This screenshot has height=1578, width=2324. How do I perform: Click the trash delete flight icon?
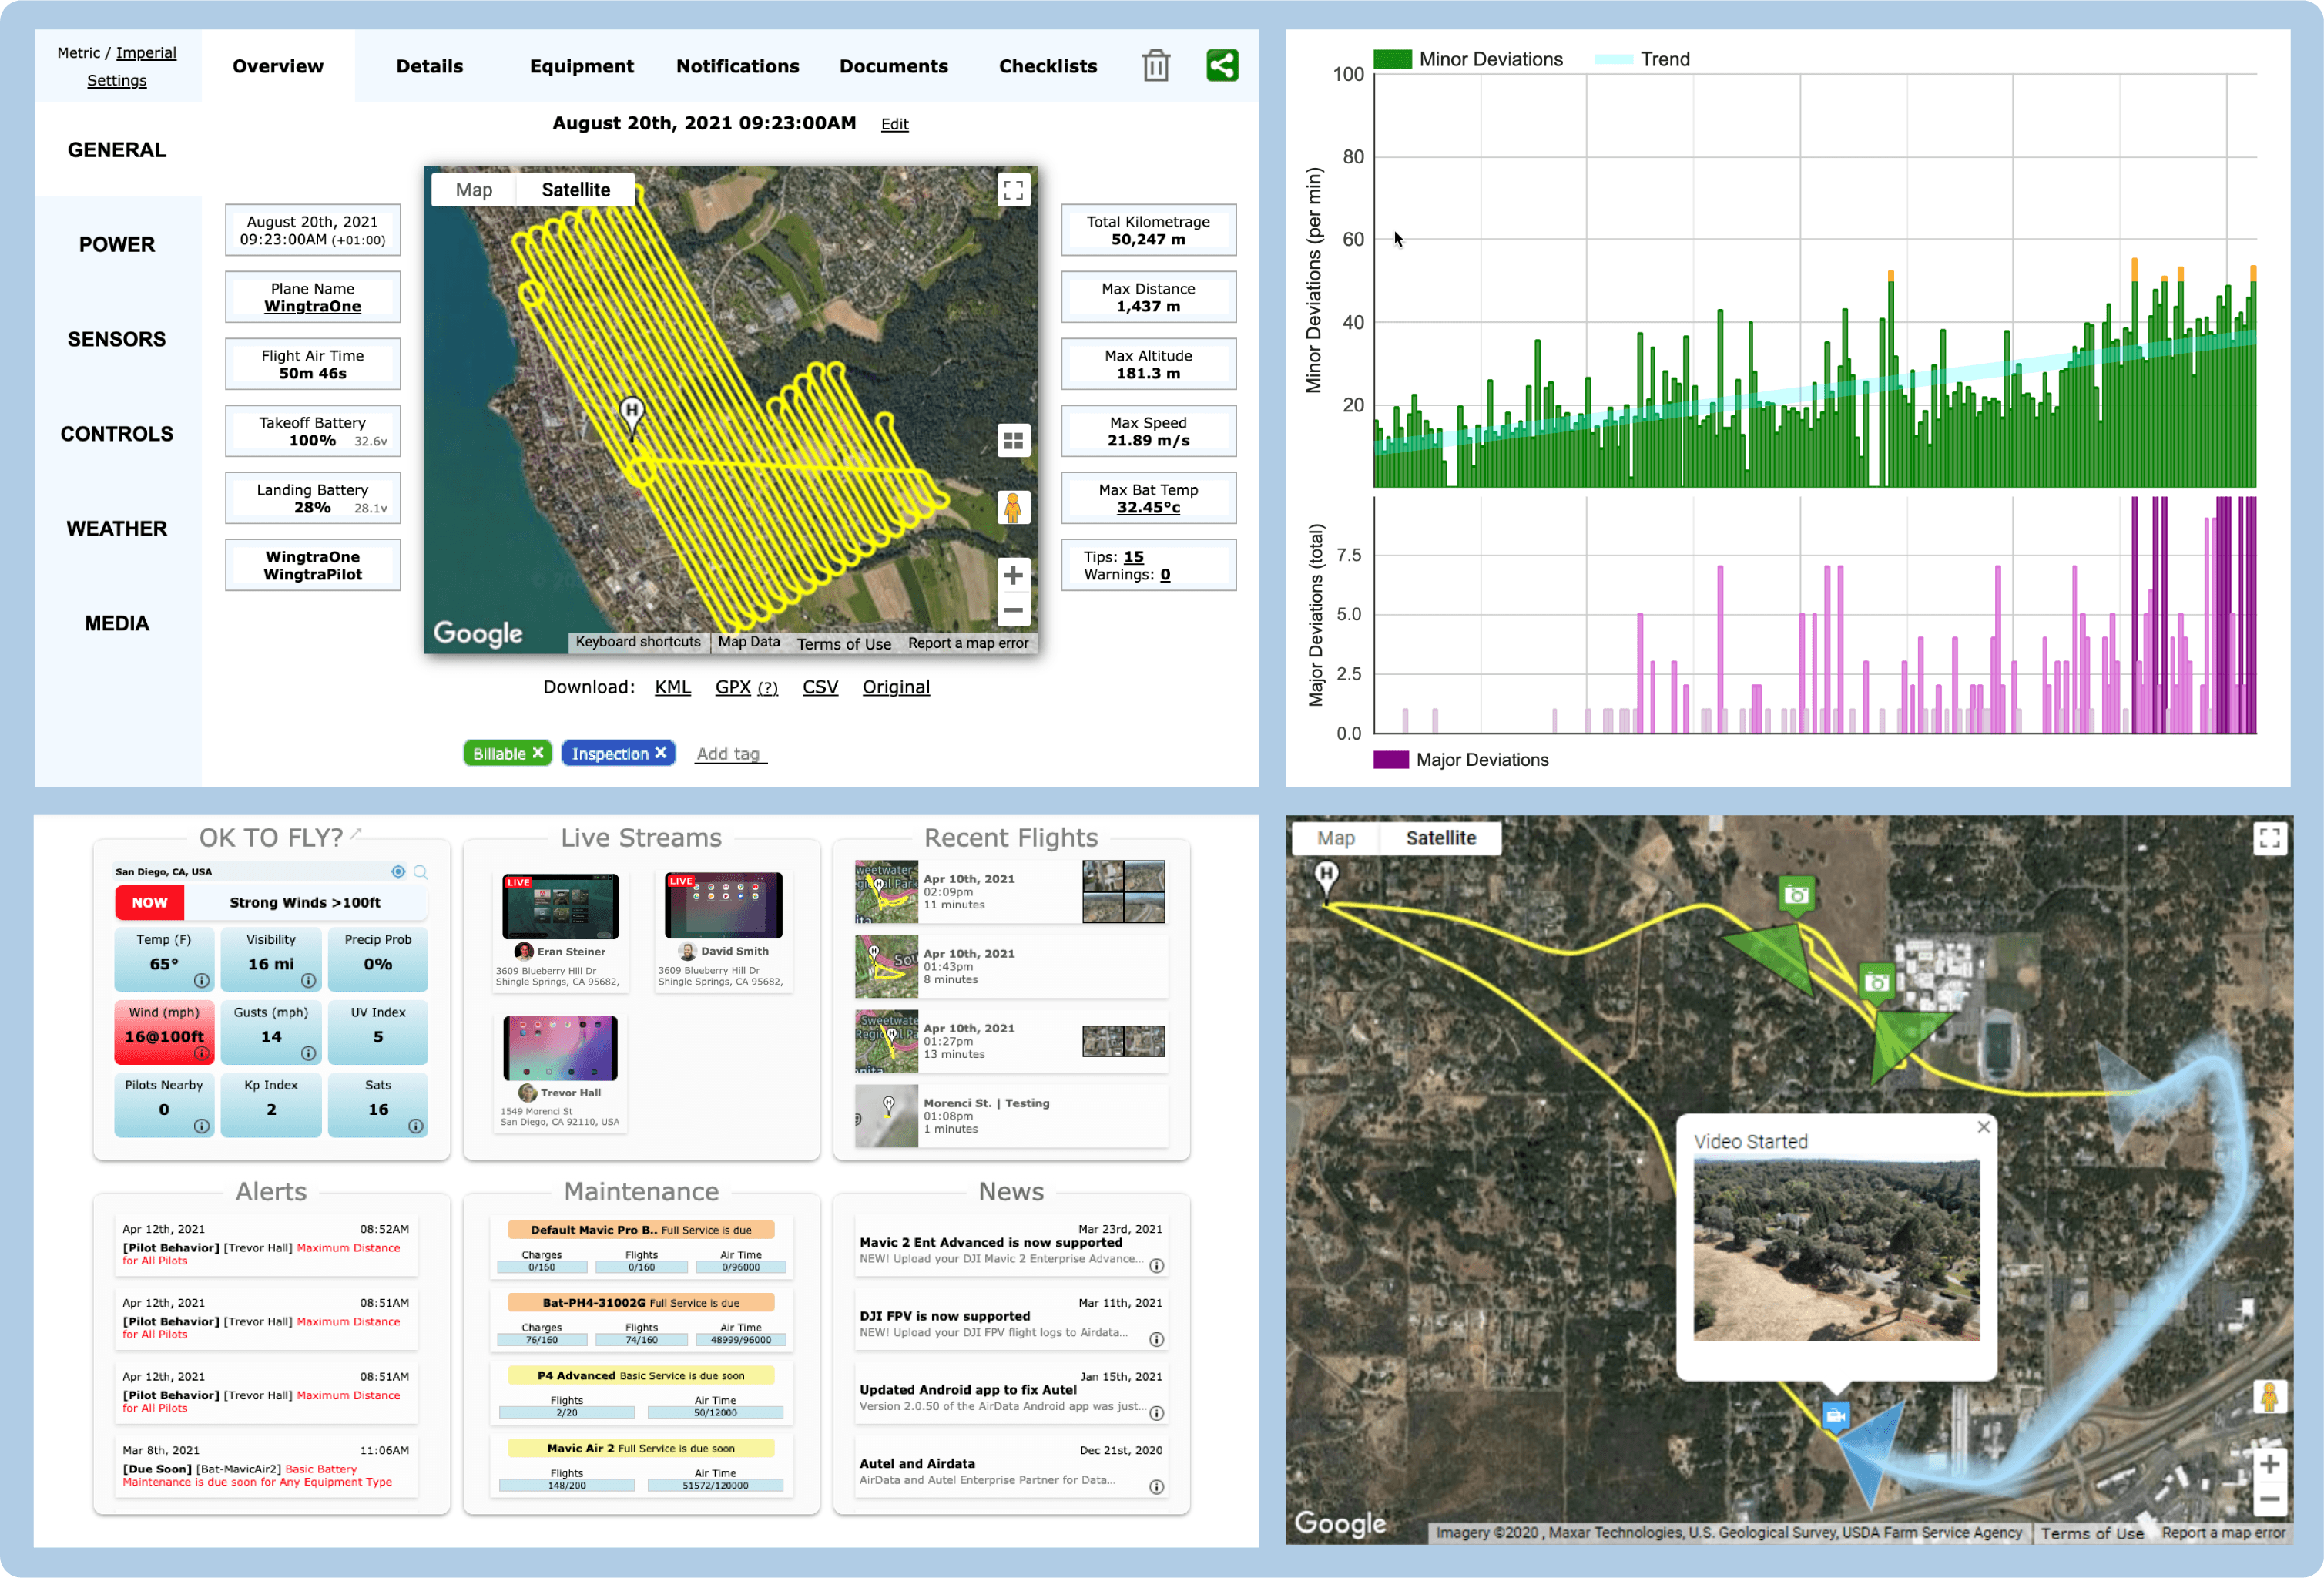(x=1155, y=66)
